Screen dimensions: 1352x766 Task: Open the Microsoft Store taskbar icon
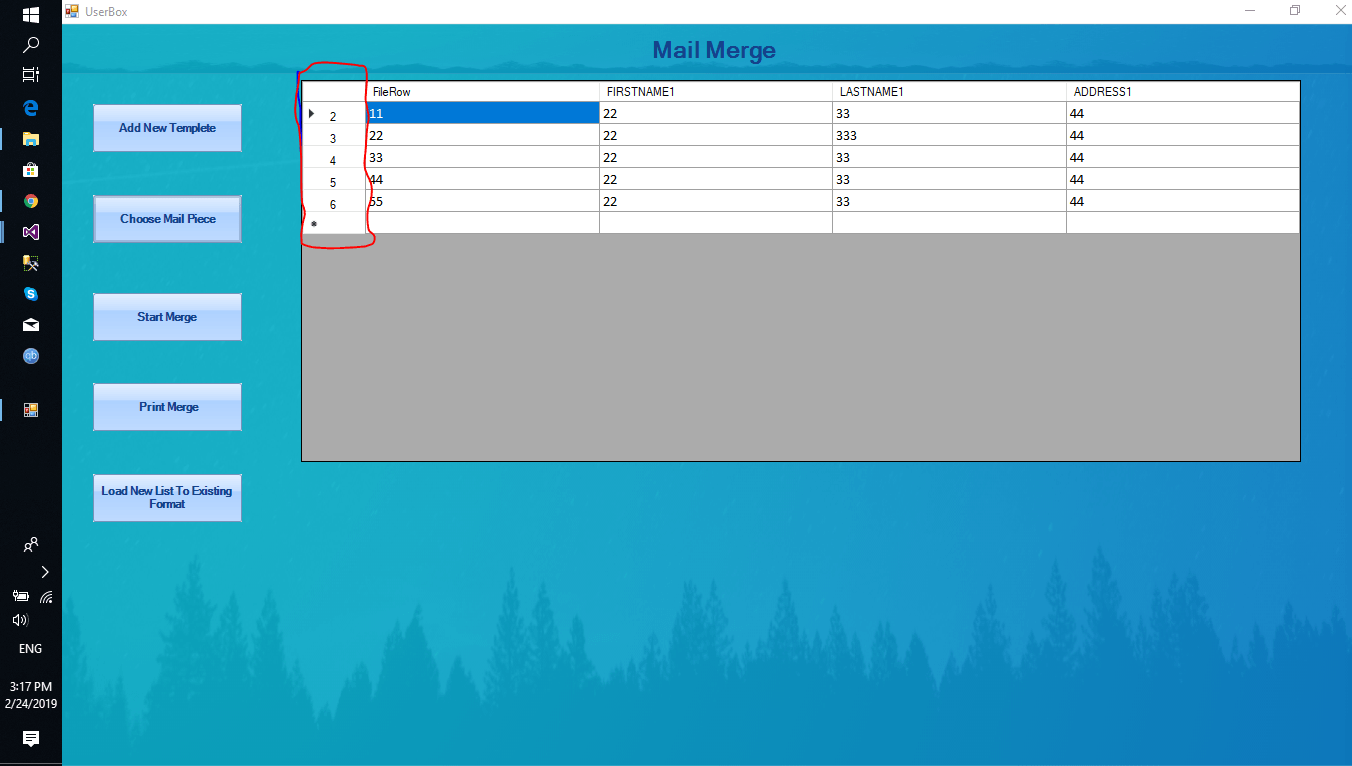31,170
